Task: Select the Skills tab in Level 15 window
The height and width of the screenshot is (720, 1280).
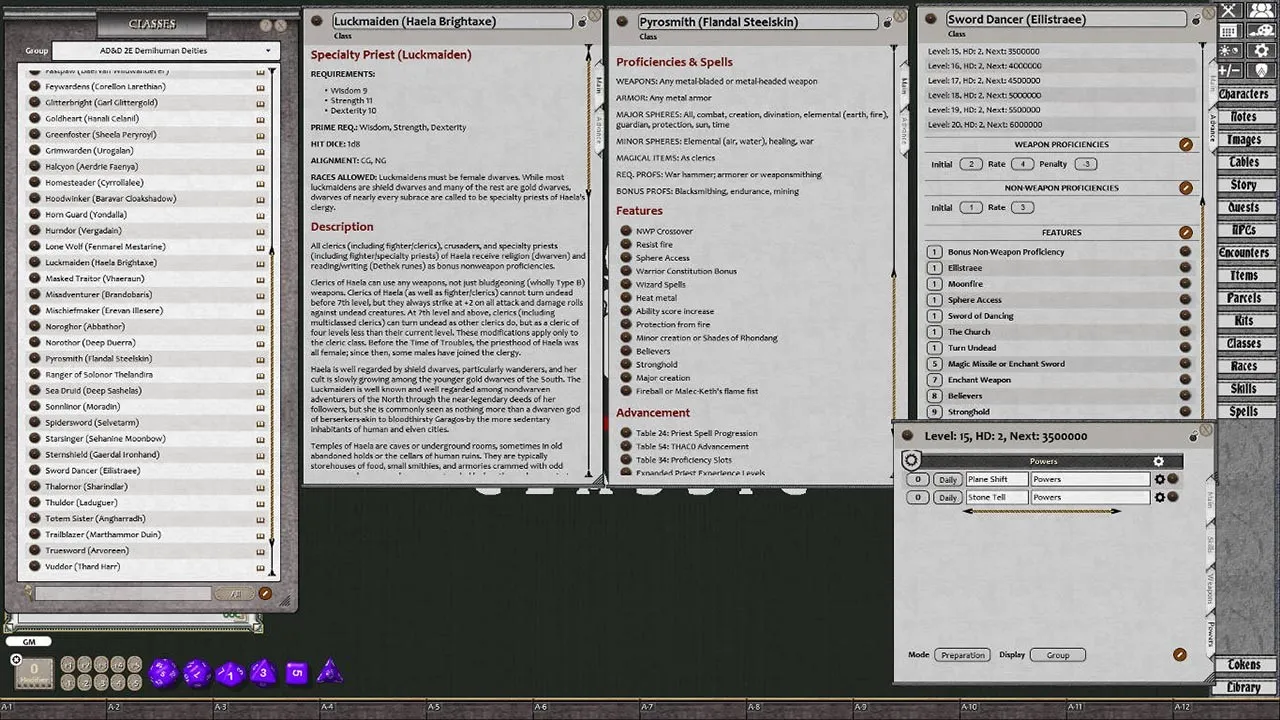Action: pyautogui.click(x=1210, y=545)
